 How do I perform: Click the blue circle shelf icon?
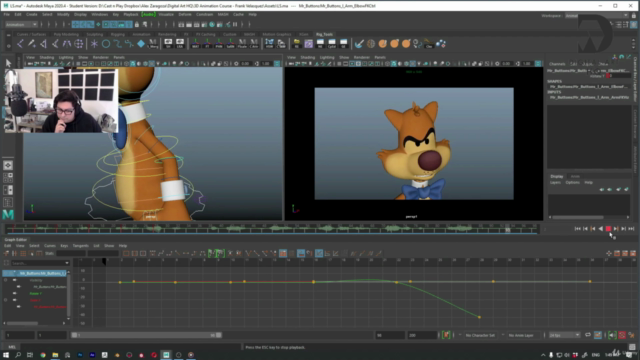click(x=106, y=44)
